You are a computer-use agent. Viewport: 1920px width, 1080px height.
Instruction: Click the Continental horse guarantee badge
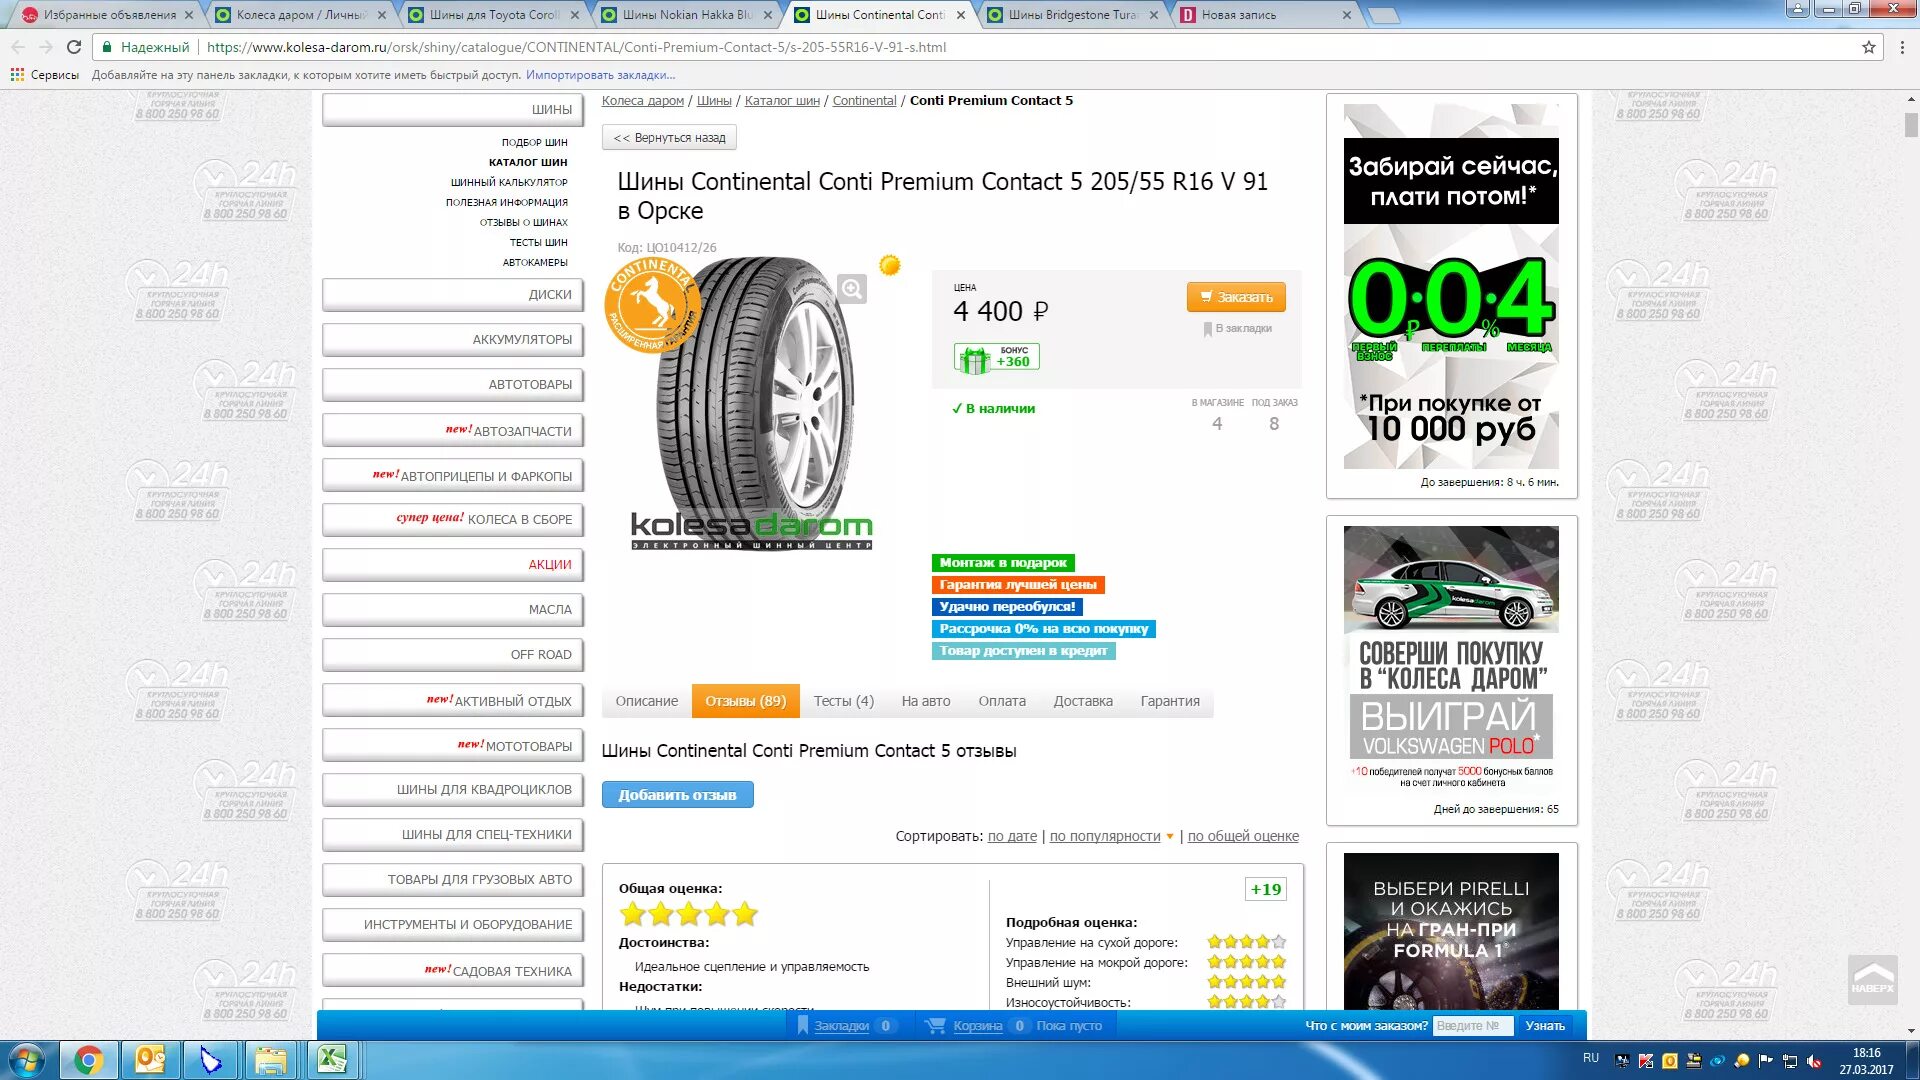(x=651, y=305)
